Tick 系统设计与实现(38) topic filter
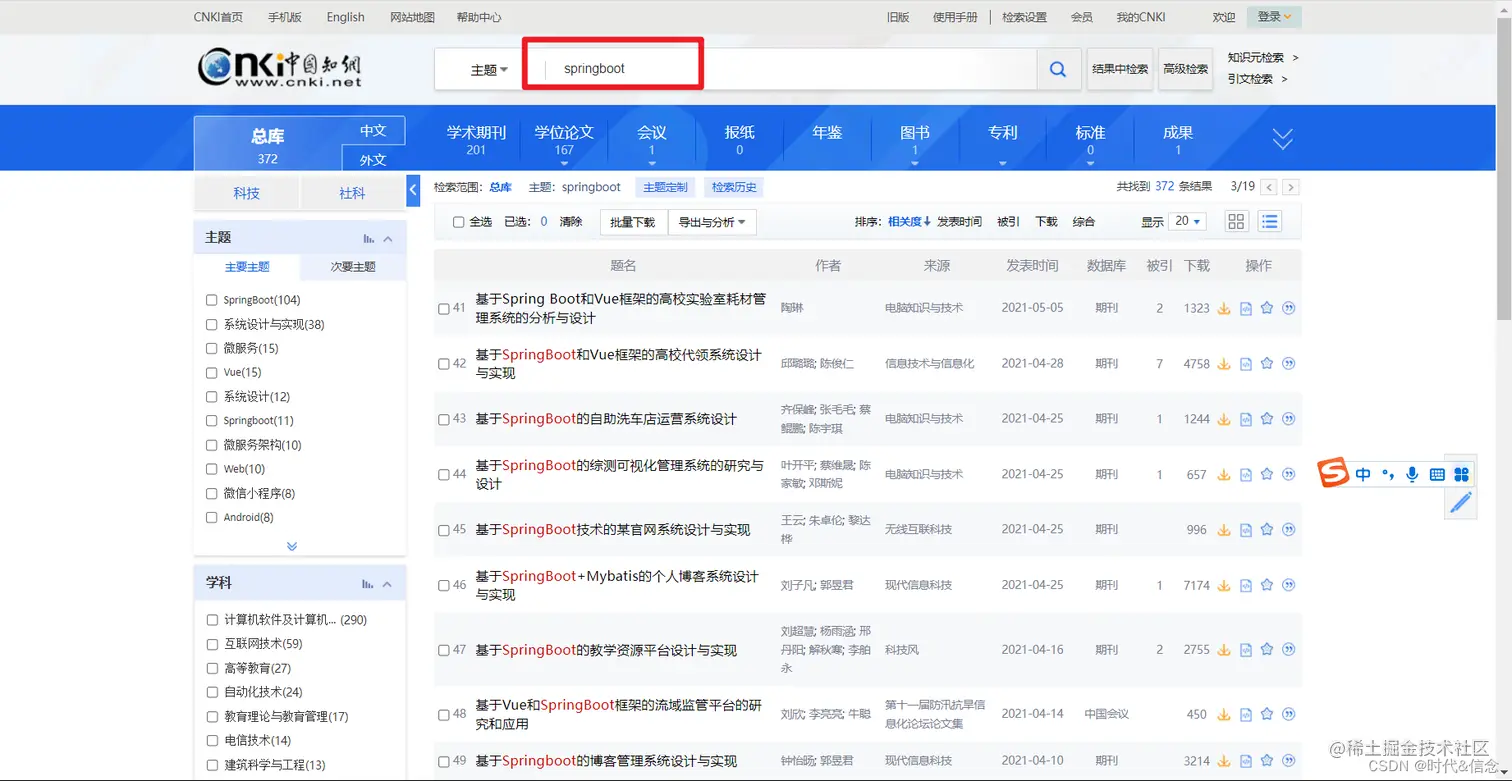 point(211,324)
